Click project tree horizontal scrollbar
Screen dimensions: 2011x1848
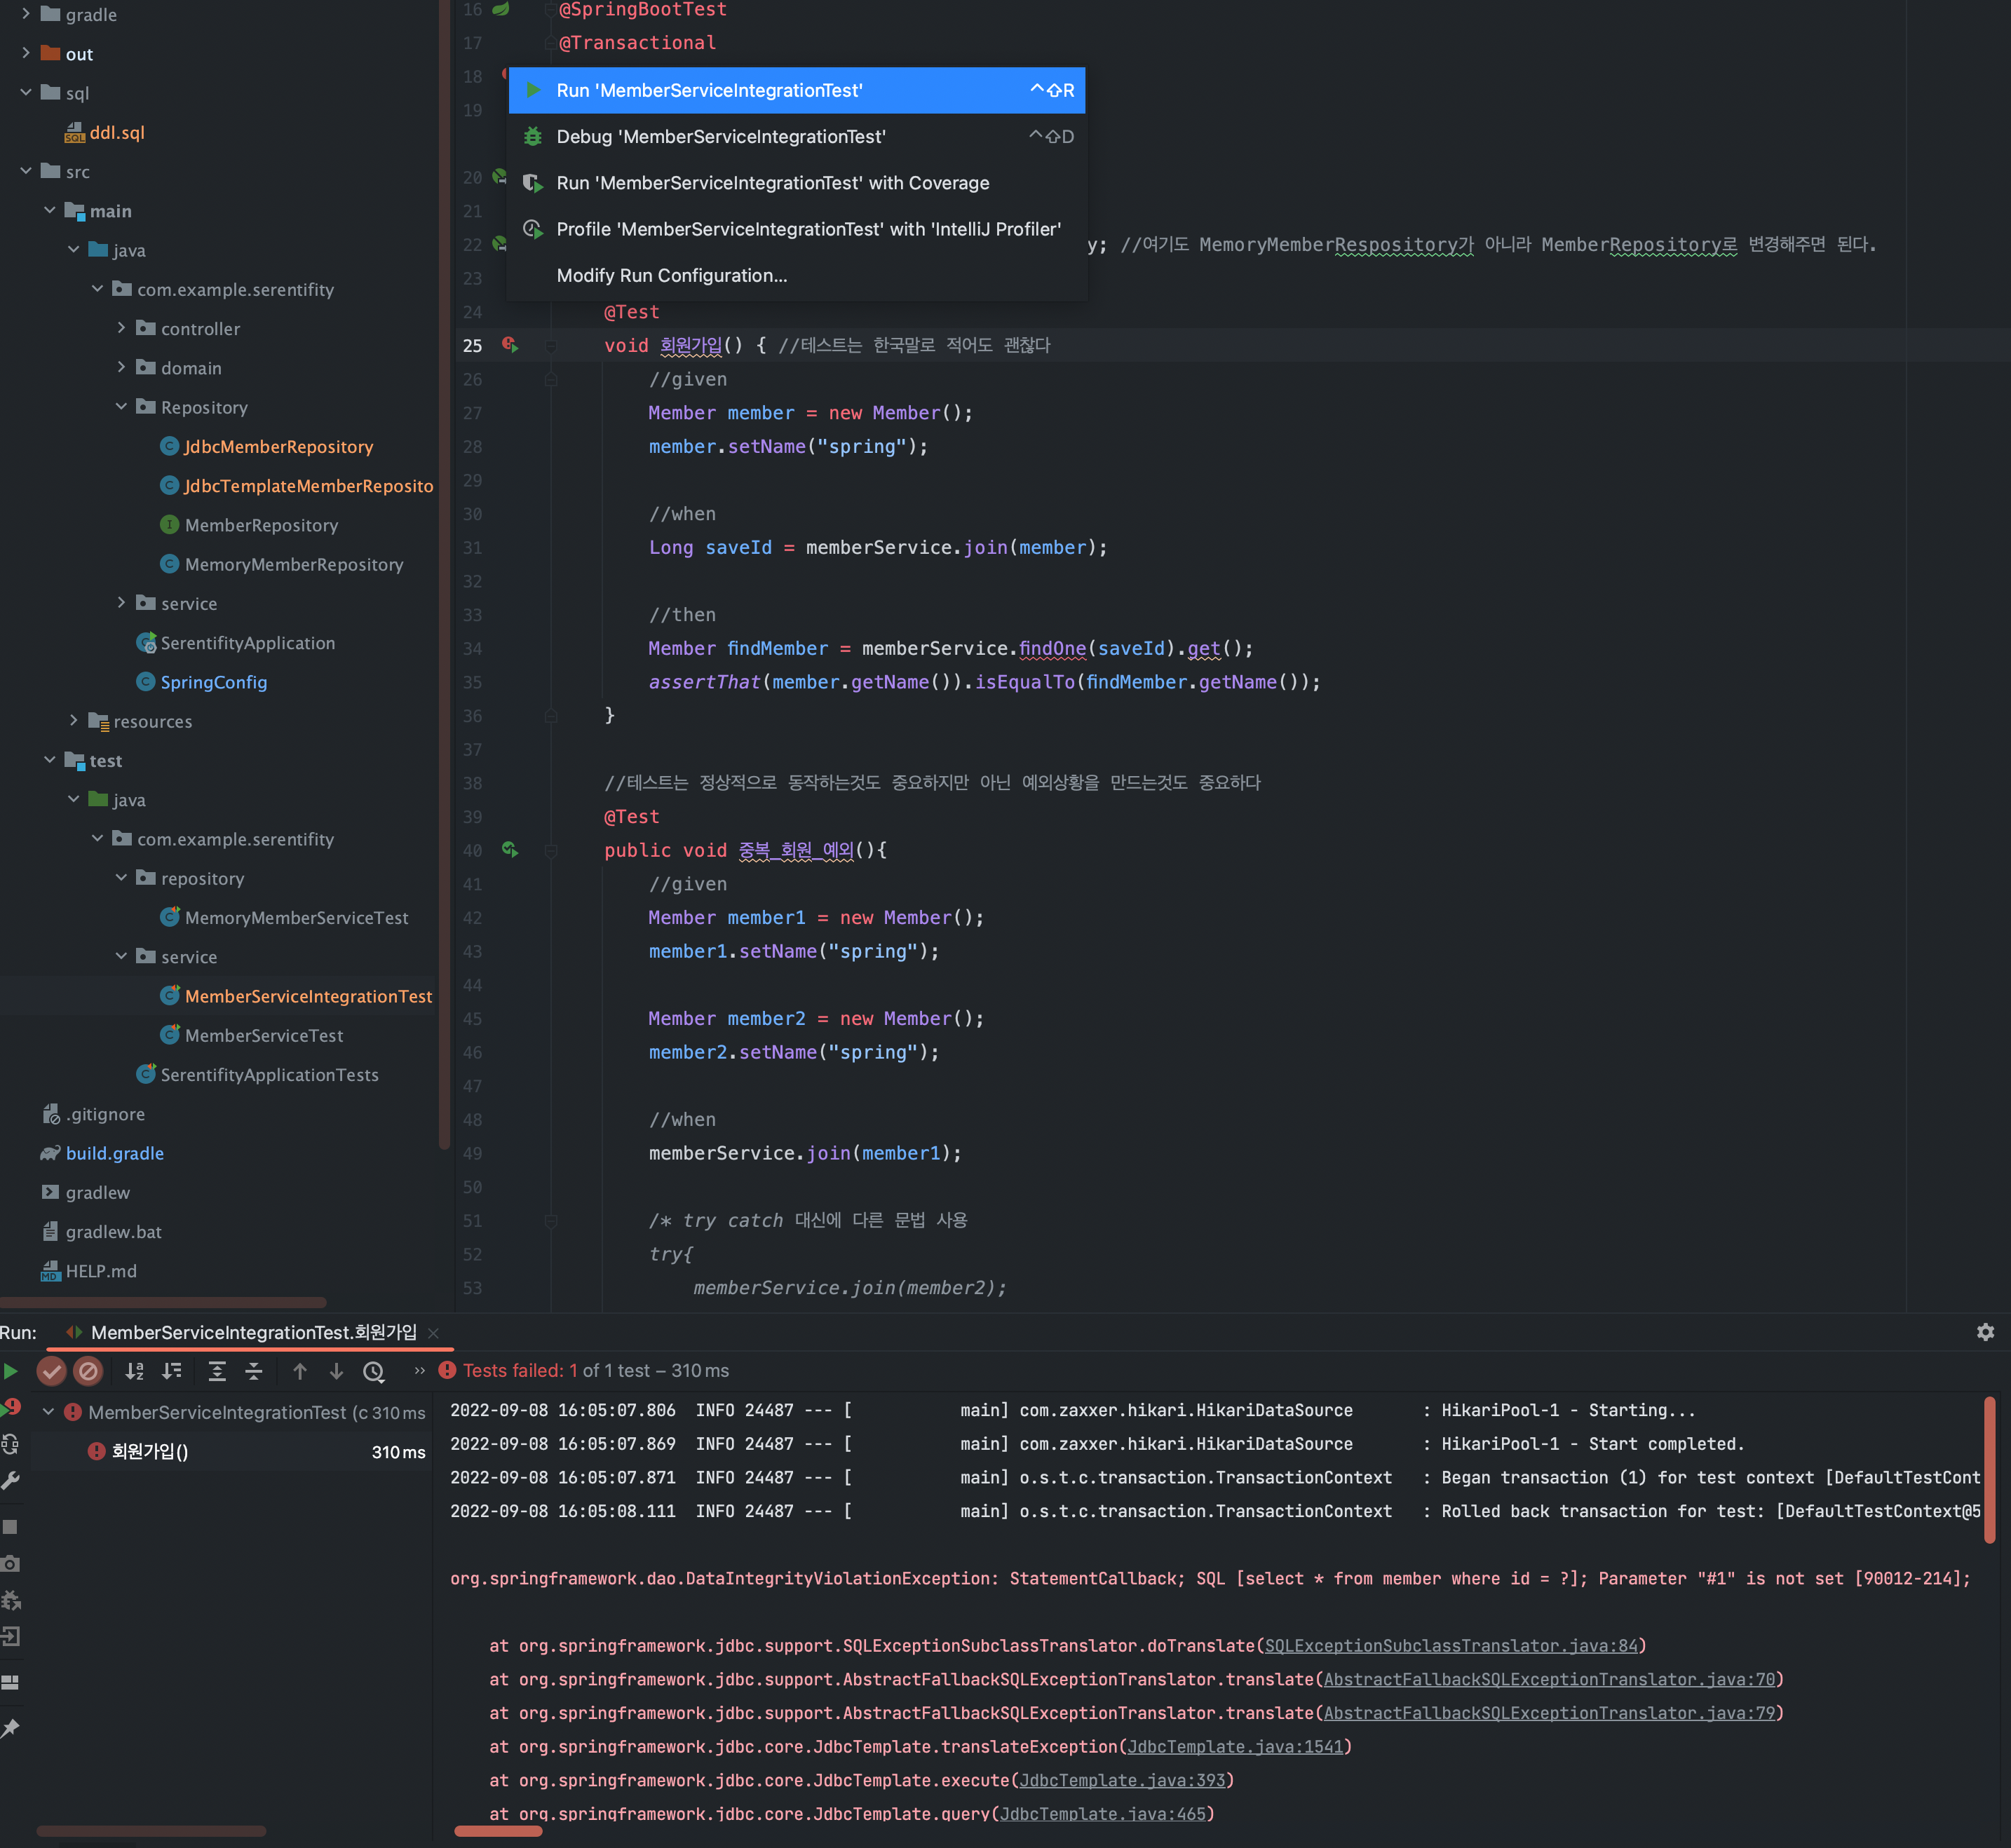(163, 1302)
